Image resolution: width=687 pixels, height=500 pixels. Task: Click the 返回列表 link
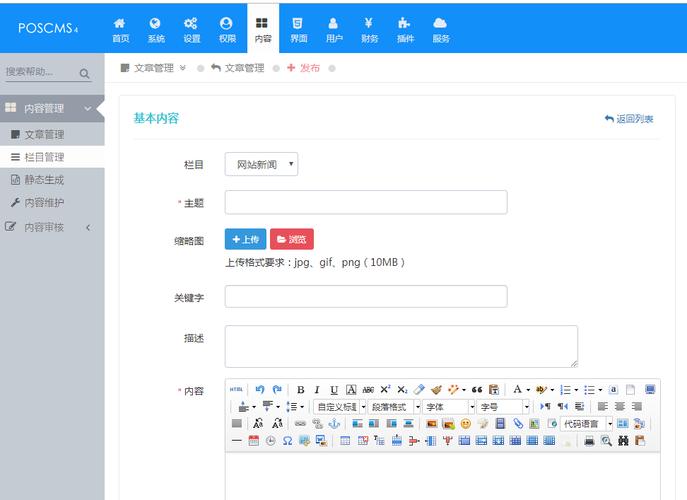[x=629, y=119]
